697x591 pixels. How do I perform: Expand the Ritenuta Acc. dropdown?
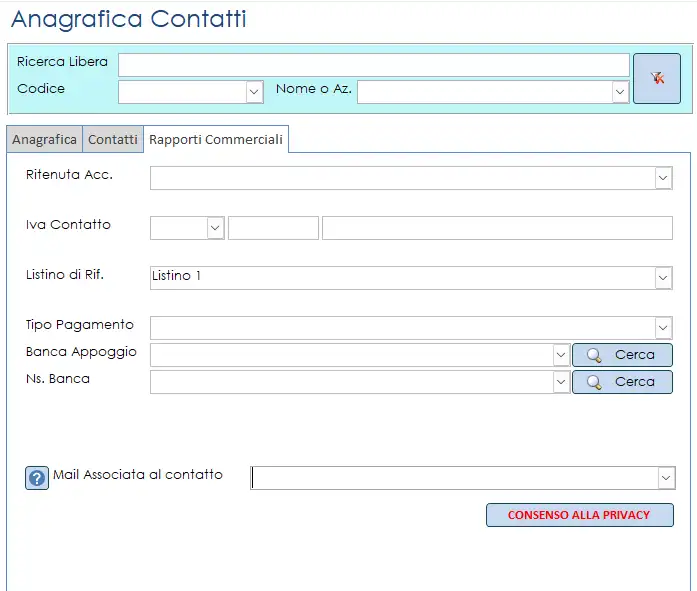point(663,178)
